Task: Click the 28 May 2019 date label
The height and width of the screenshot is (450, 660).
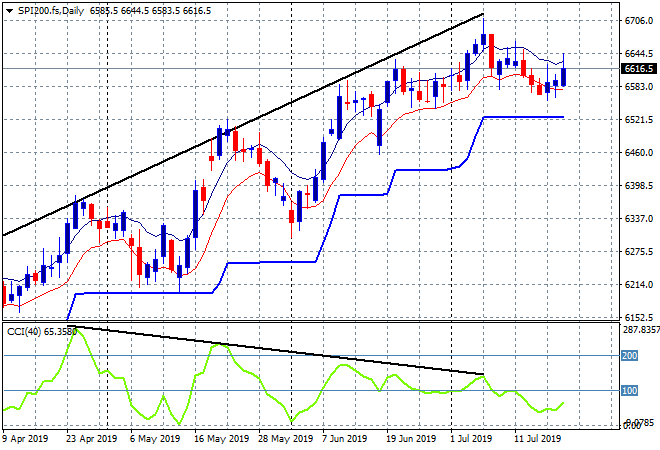Action: click(285, 439)
